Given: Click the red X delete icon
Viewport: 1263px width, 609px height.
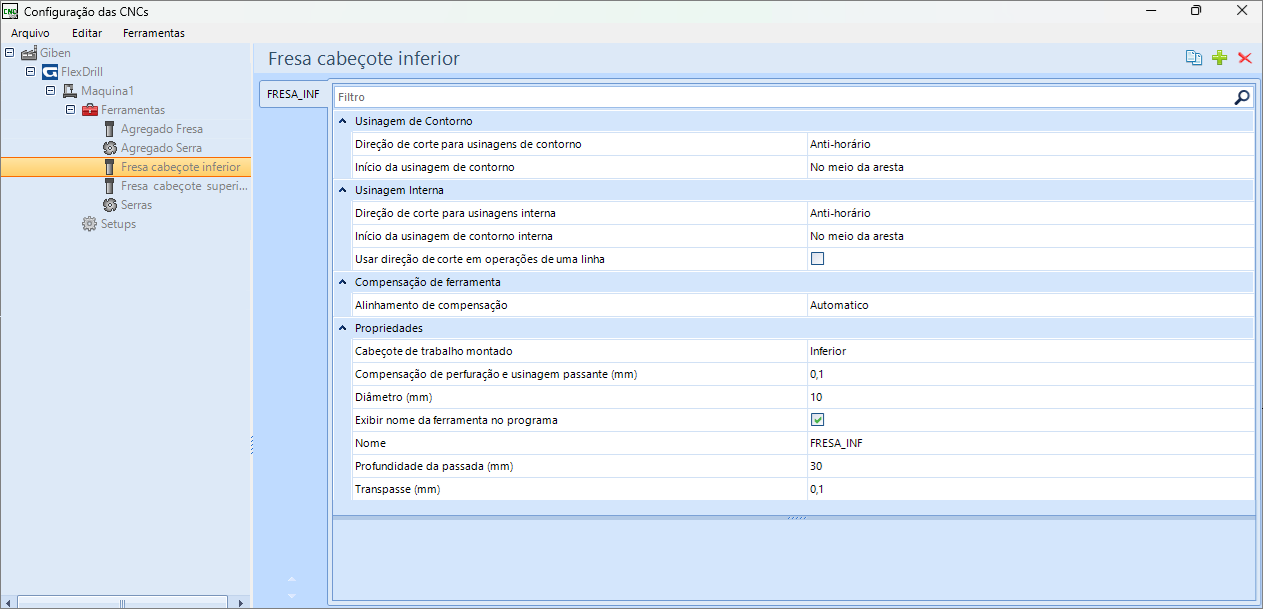Looking at the screenshot, I should pyautogui.click(x=1245, y=58).
